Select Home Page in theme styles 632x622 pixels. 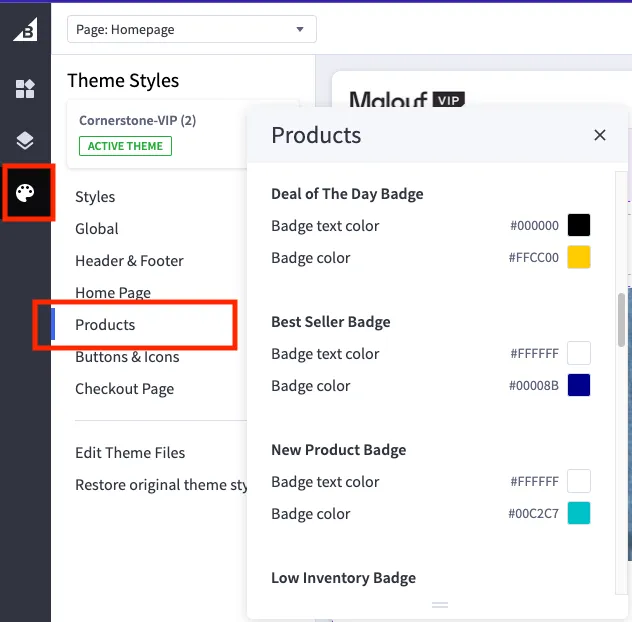click(x=113, y=293)
